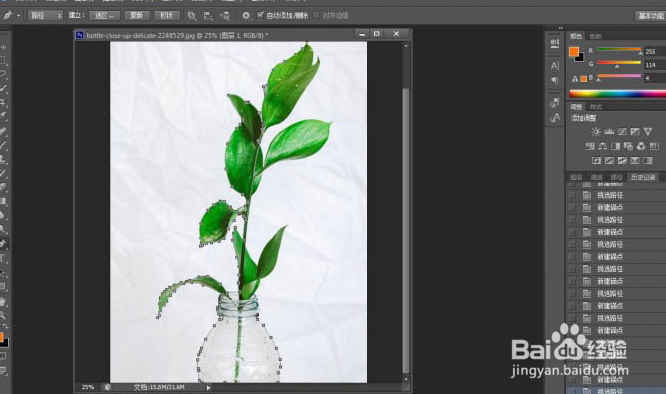Image resolution: width=666 pixels, height=394 pixels.
Task: Click the gamut warning triangle icon
Action: [575, 79]
